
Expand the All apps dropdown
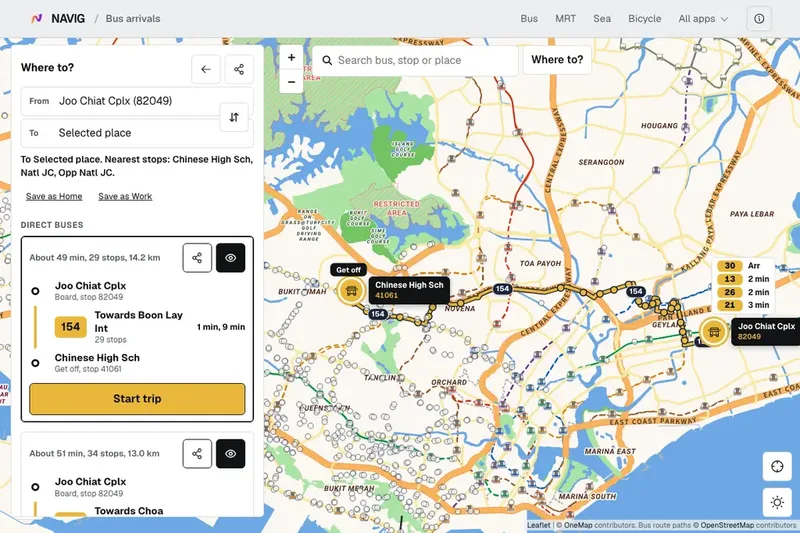(703, 19)
